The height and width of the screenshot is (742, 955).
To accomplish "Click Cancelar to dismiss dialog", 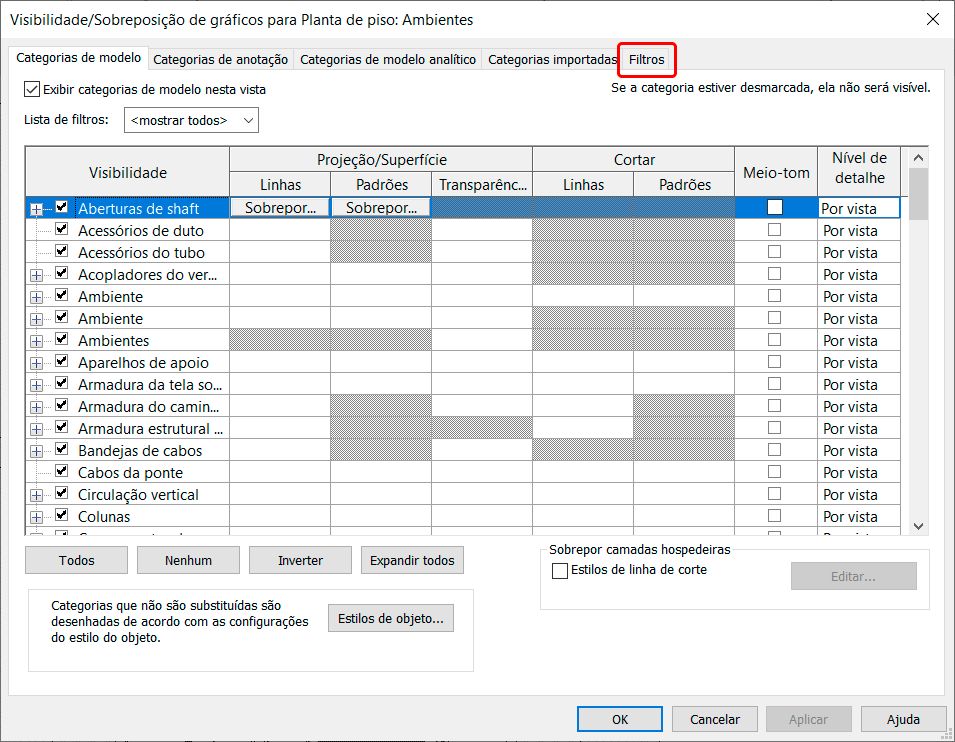I will tap(715, 719).
